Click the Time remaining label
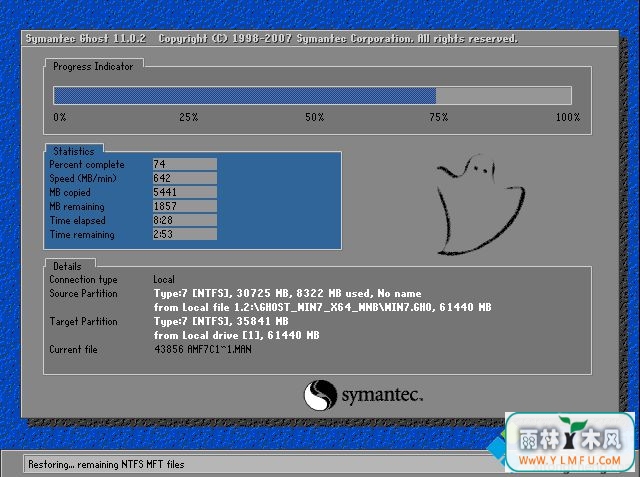The height and width of the screenshot is (477, 640). pos(82,235)
